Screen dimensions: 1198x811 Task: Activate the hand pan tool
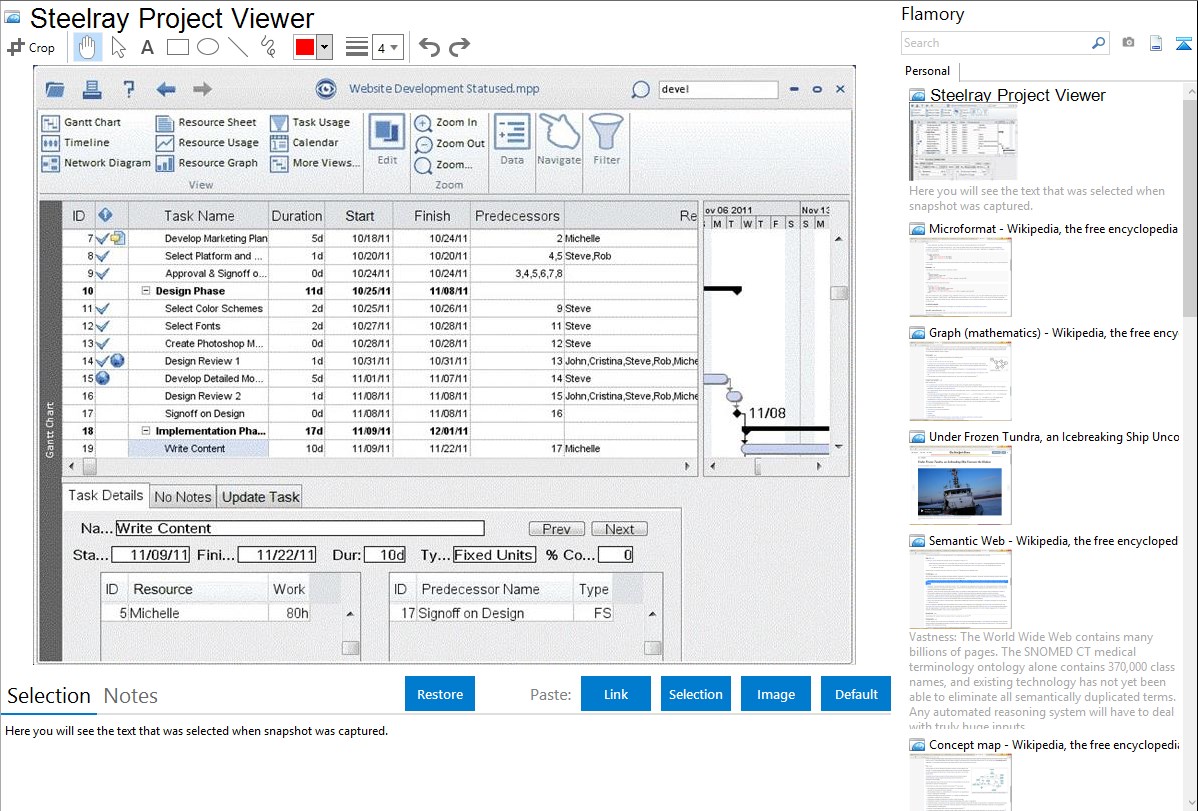[87, 47]
